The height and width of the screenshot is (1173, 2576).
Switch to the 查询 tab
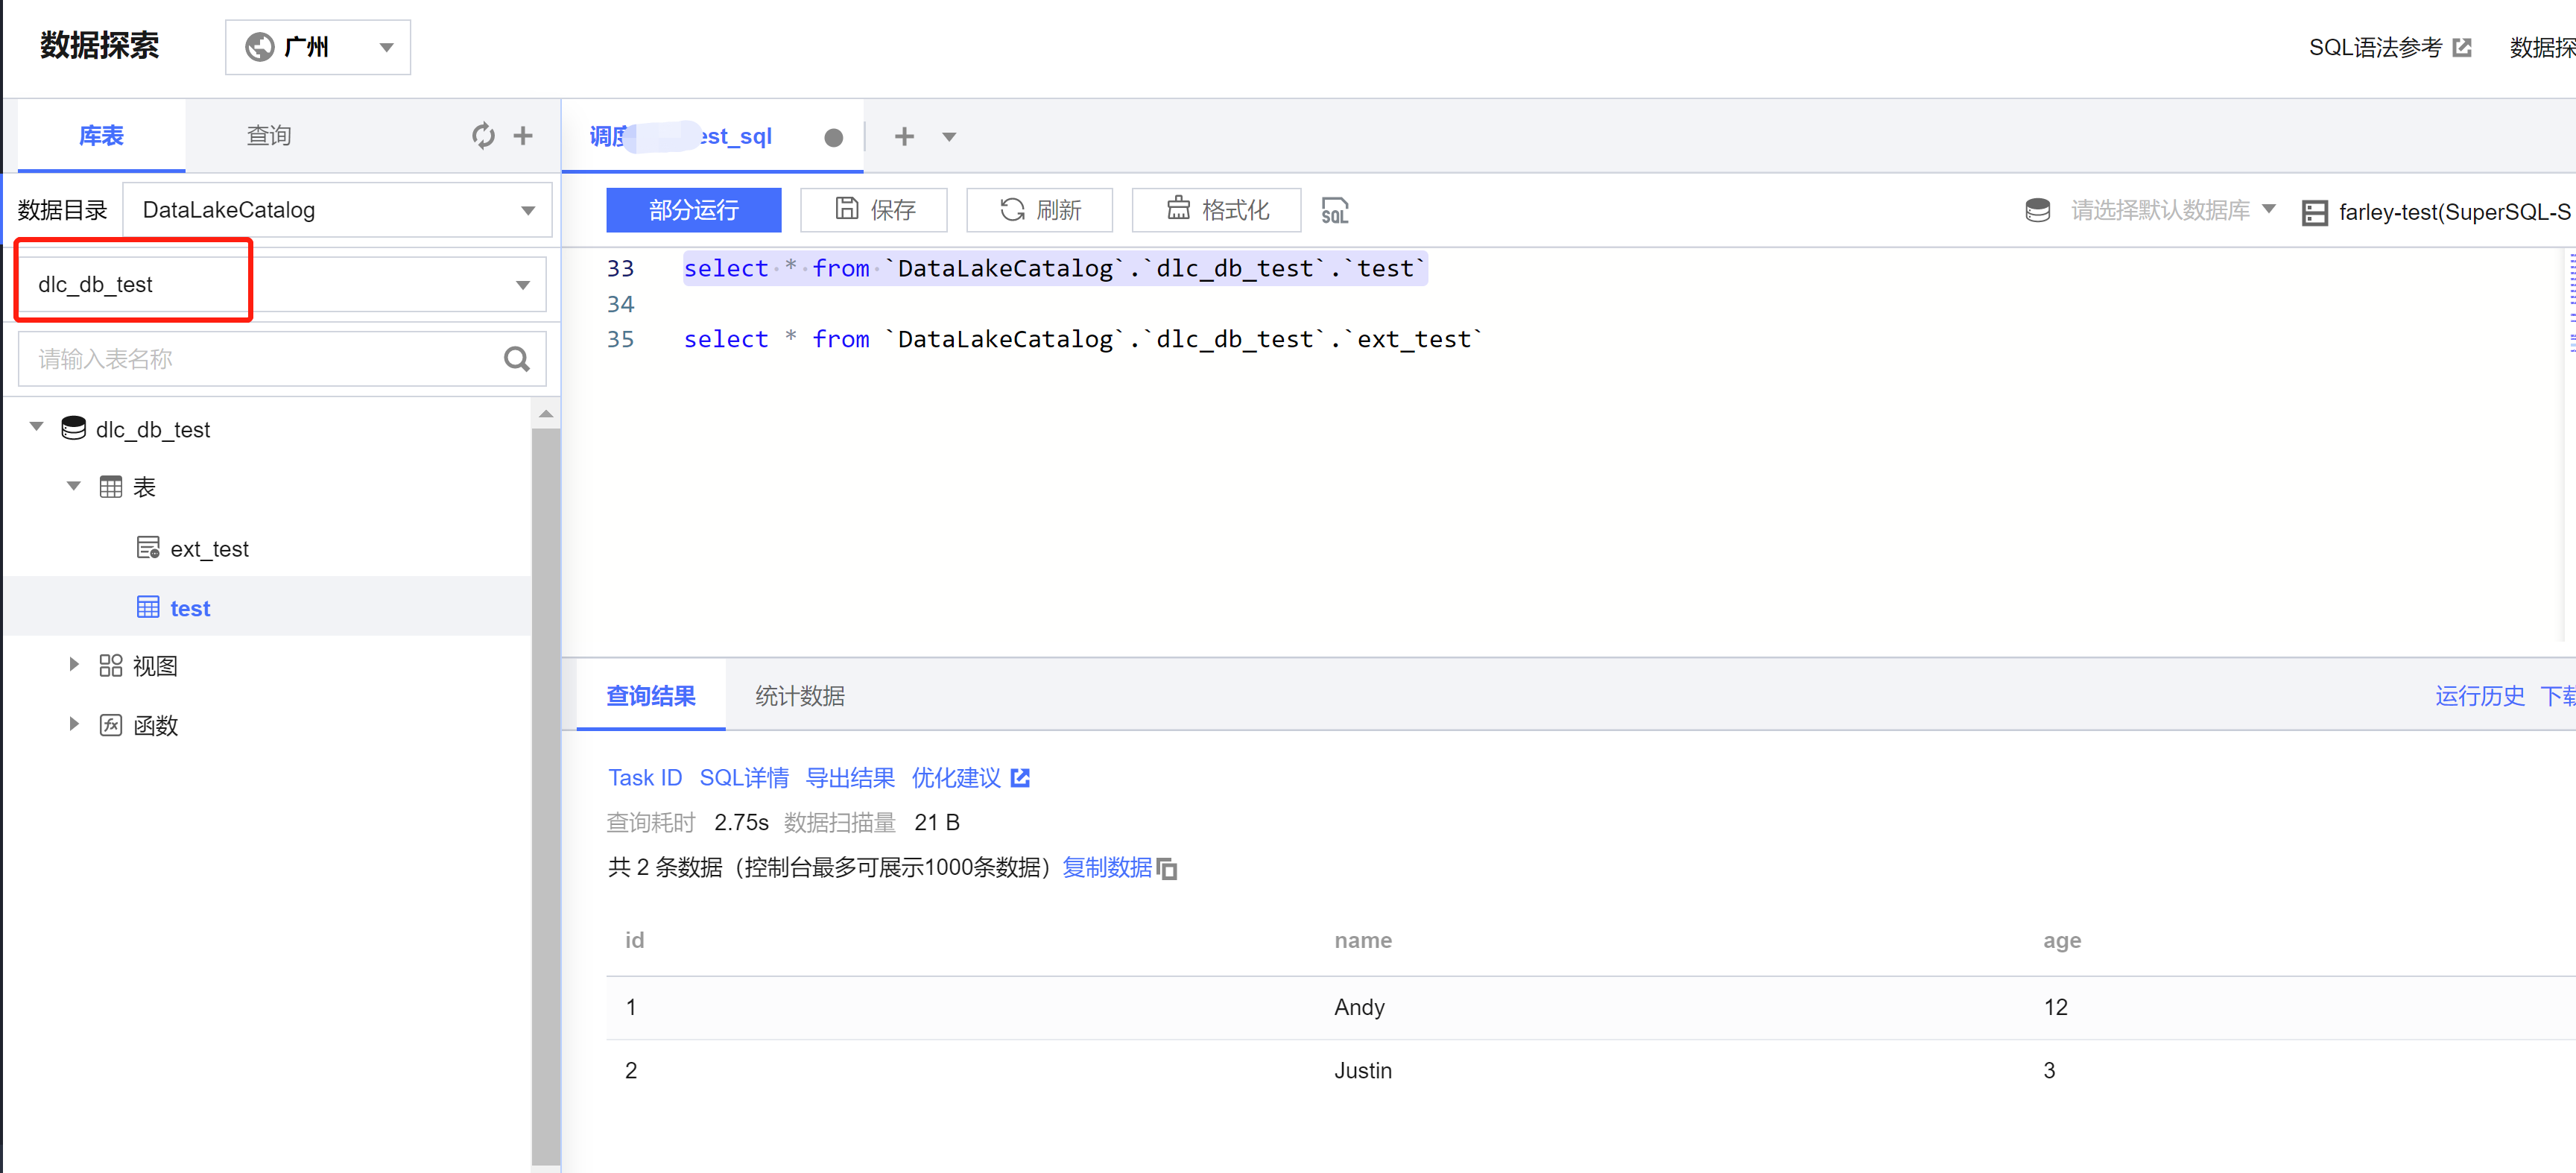[269, 135]
